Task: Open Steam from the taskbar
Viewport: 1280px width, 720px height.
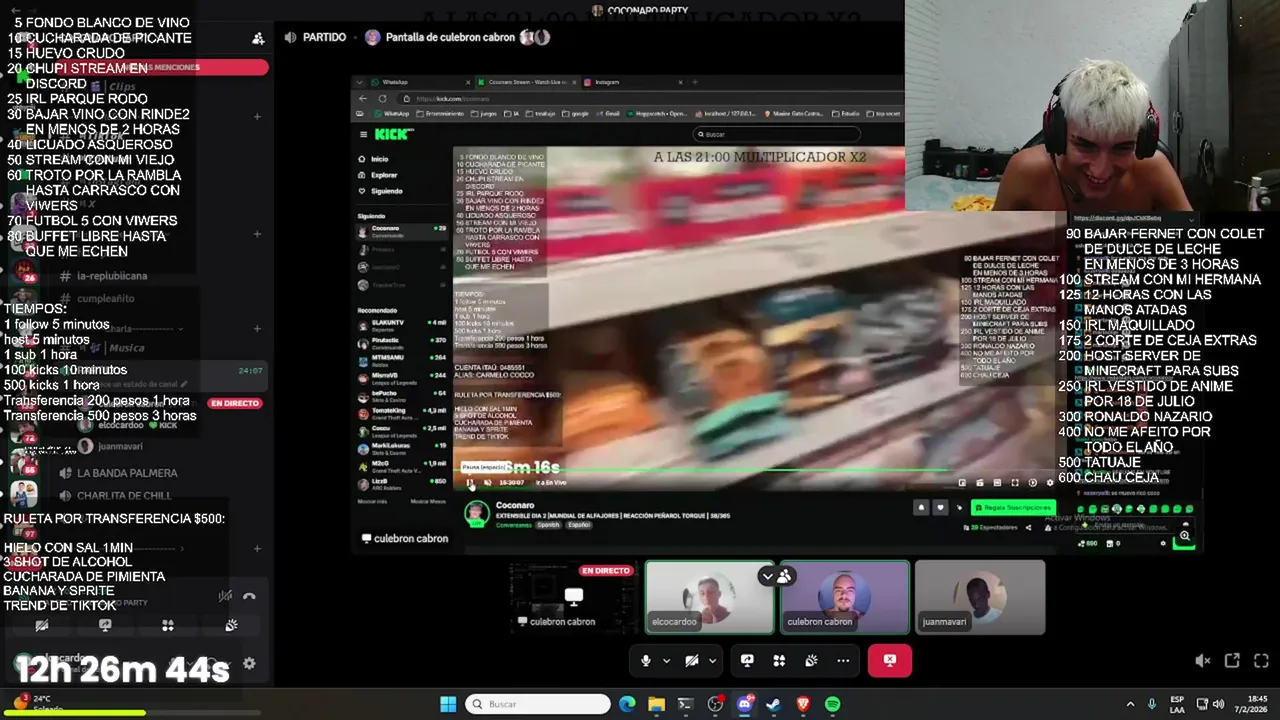Action: (x=773, y=704)
